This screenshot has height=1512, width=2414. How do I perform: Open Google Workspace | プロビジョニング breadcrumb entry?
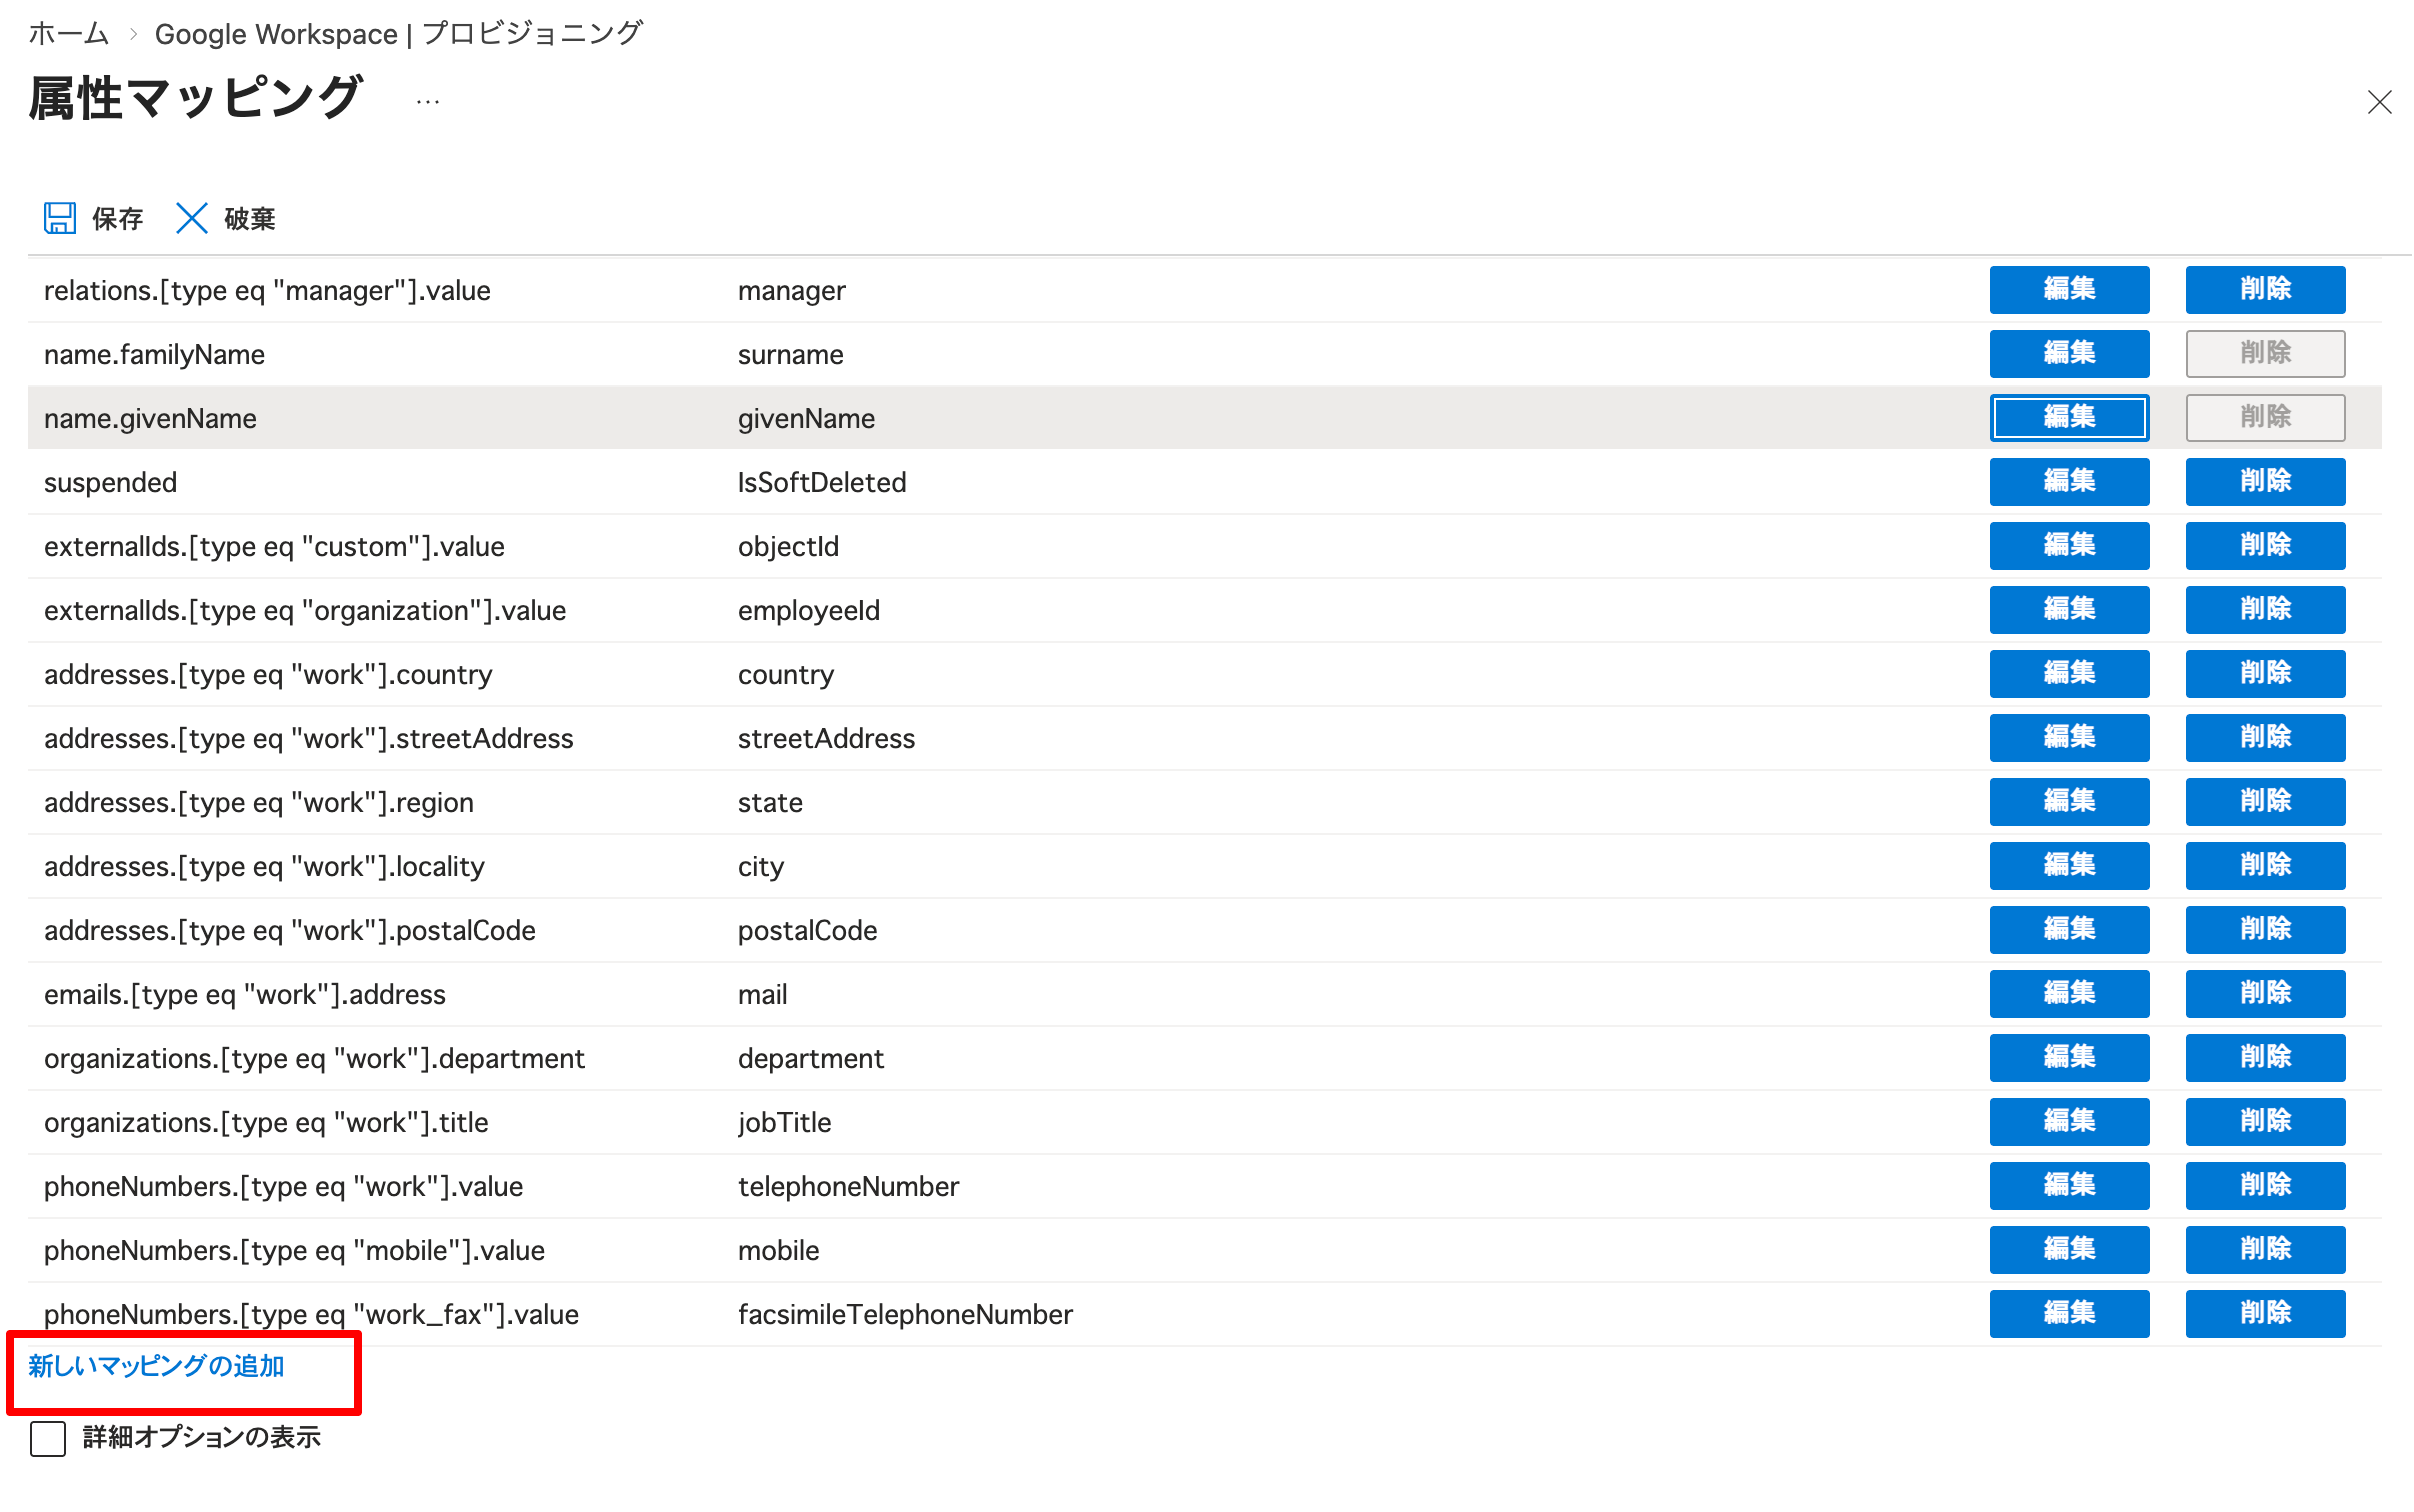click(x=399, y=33)
